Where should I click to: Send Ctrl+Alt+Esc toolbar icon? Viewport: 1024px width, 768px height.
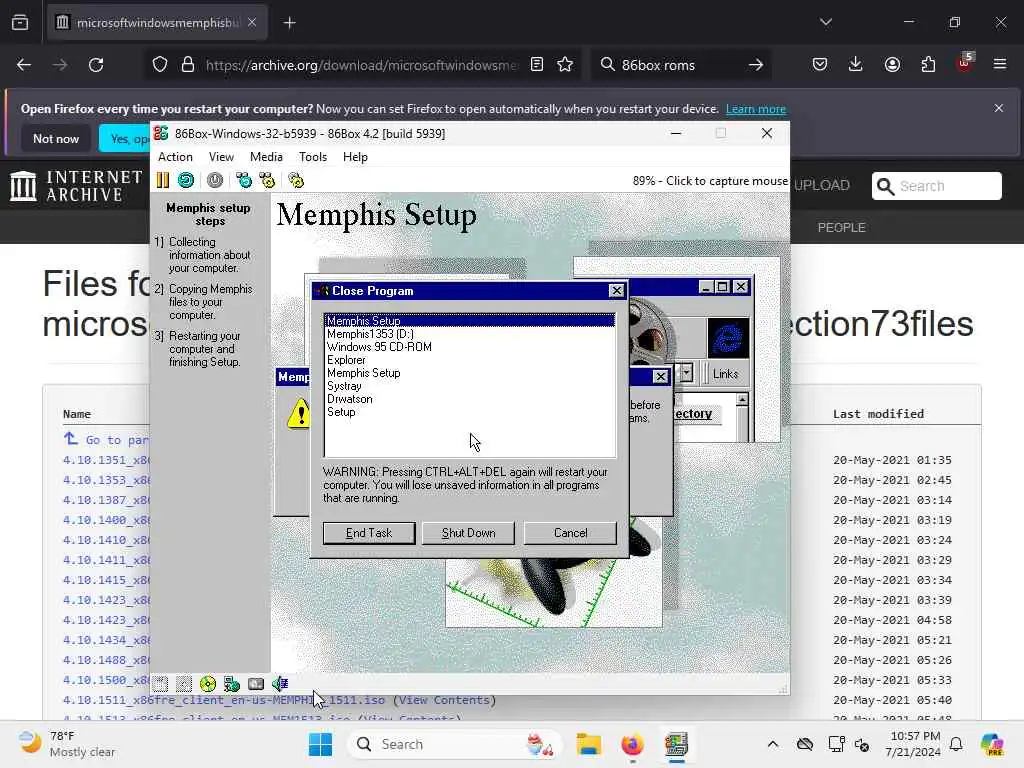click(x=267, y=180)
